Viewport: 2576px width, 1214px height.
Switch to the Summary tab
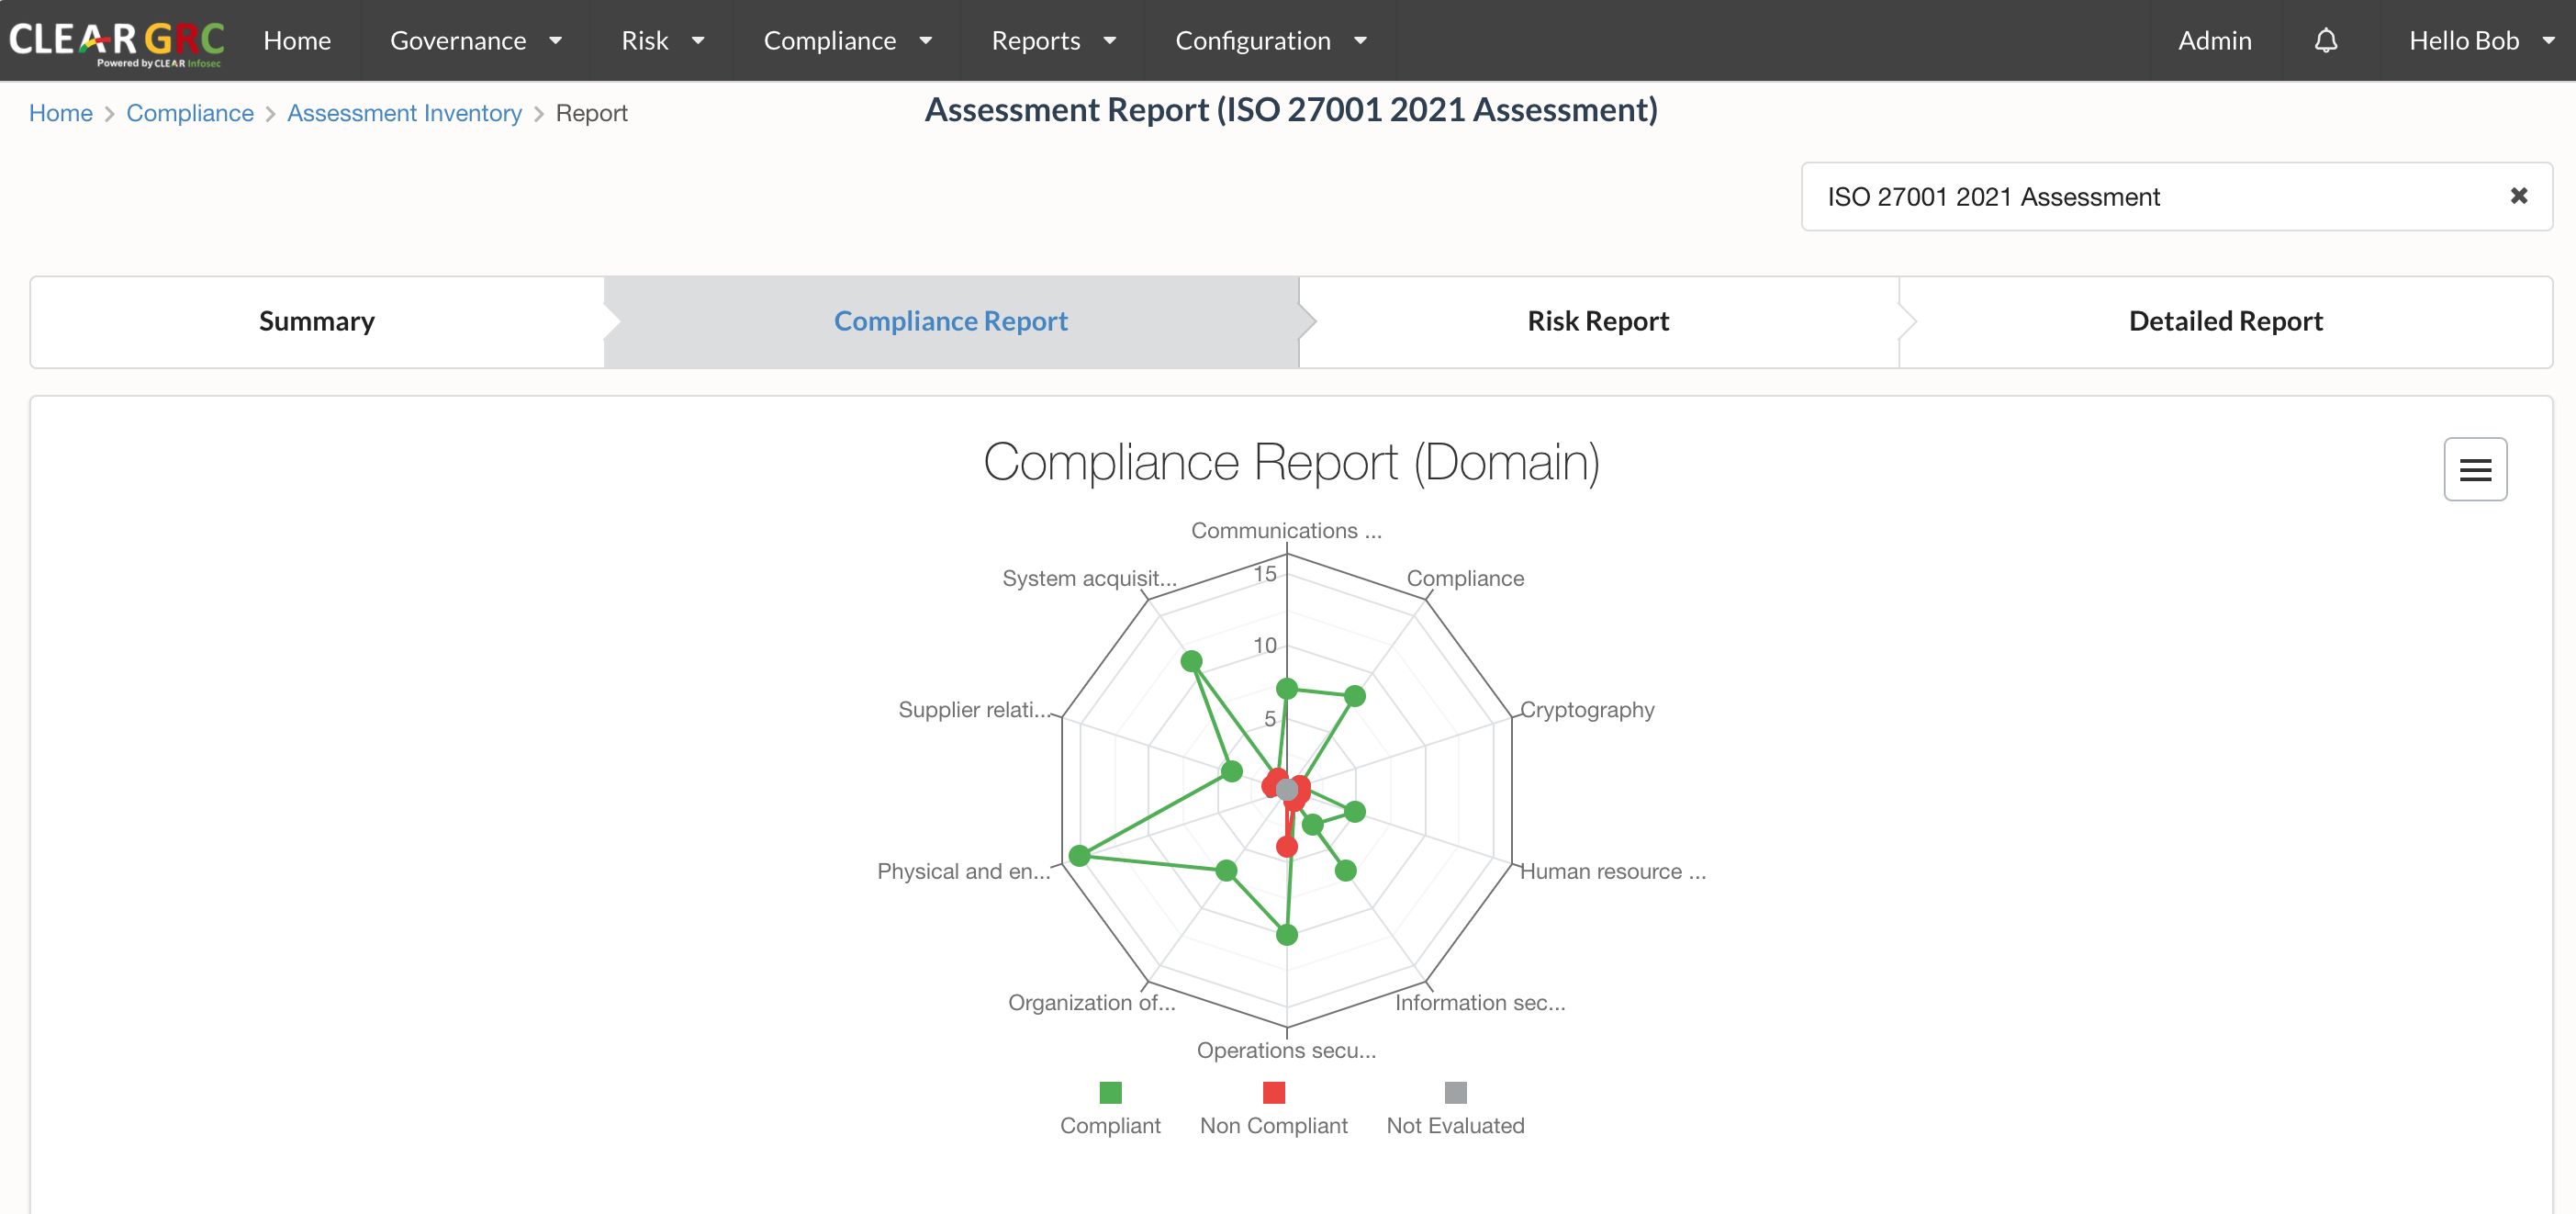[317, 321]
